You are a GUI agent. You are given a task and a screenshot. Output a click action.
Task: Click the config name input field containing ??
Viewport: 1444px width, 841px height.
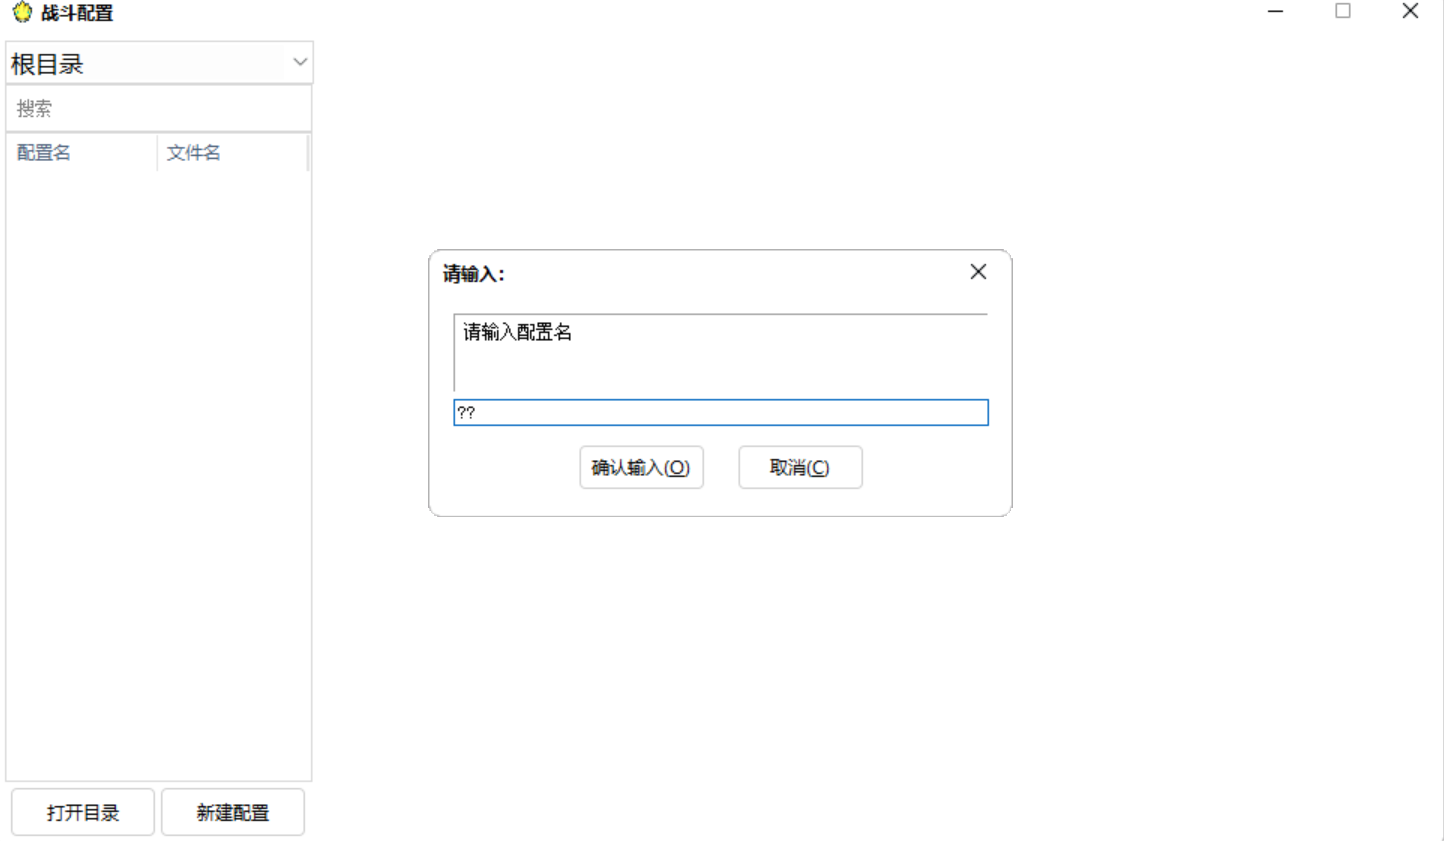pyautogui.click(x=721, y=412)
